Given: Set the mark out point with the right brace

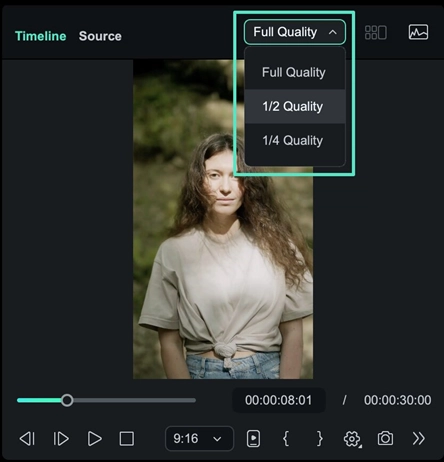Looking at the screenshot, I should pos(319,438).
